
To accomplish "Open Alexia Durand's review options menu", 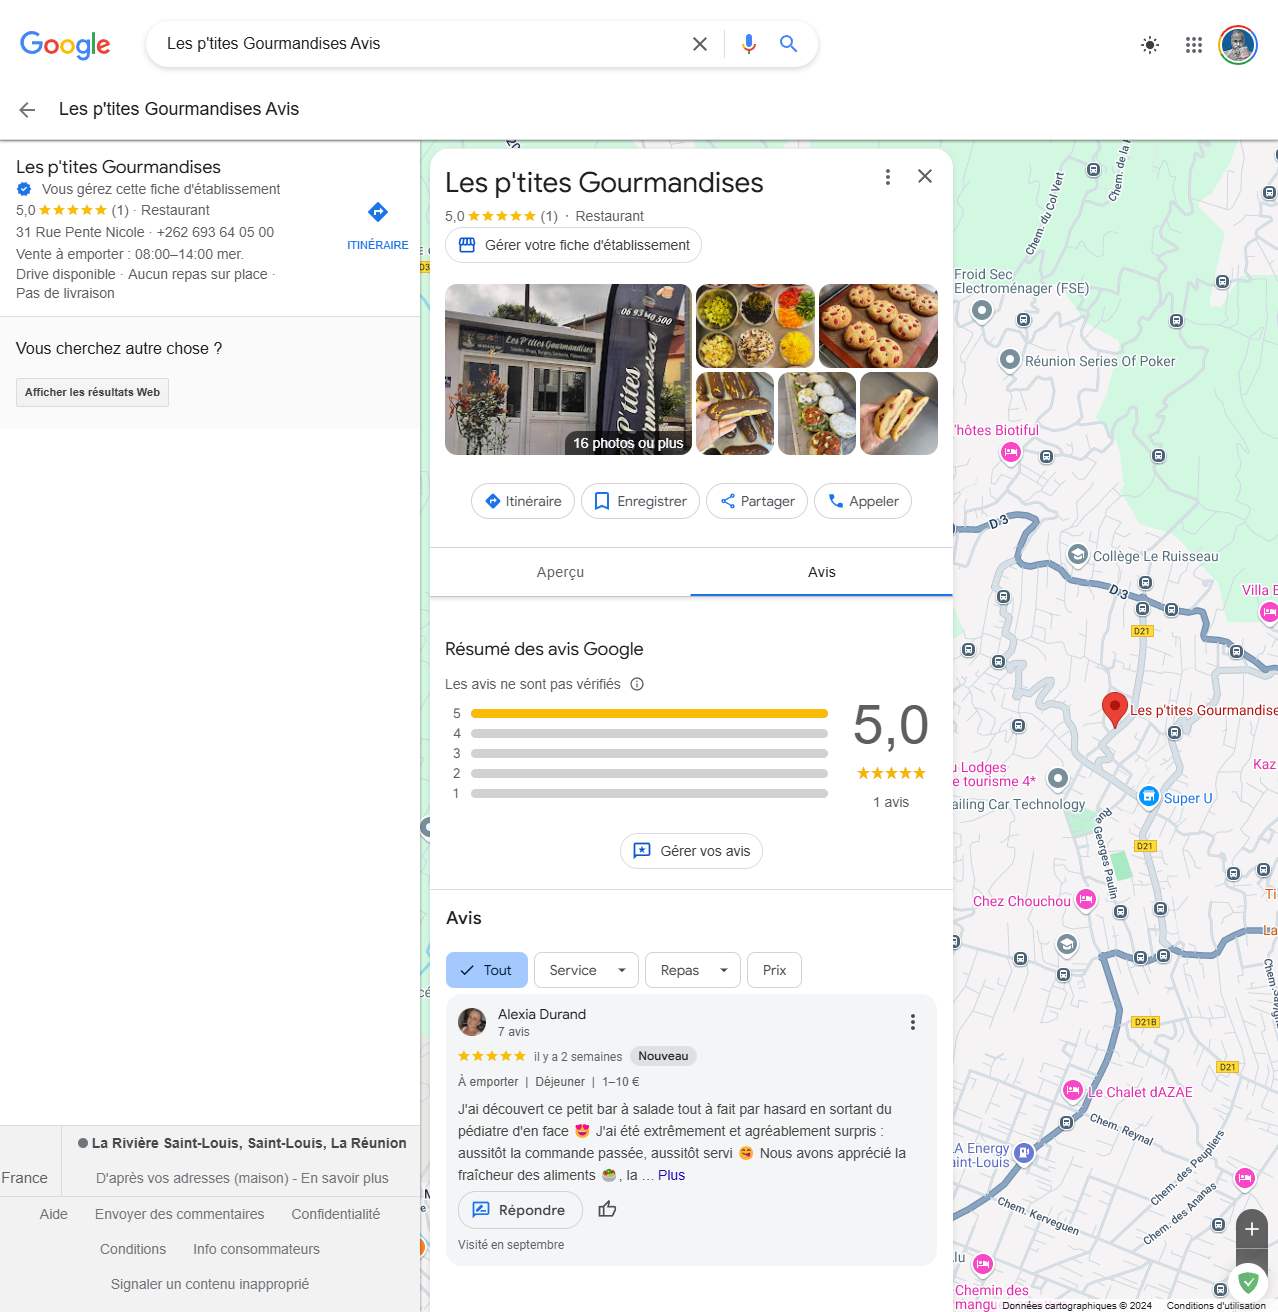I will [912, 1022].
